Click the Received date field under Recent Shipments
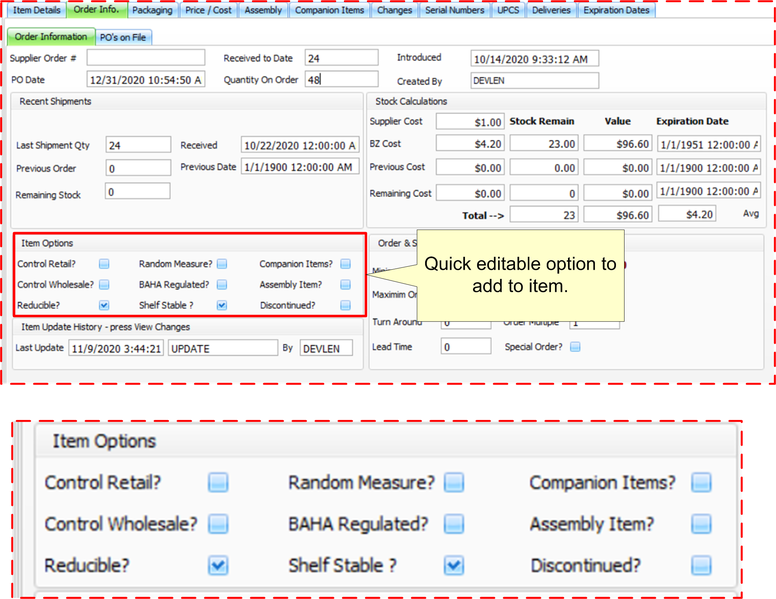 (300, 145)
